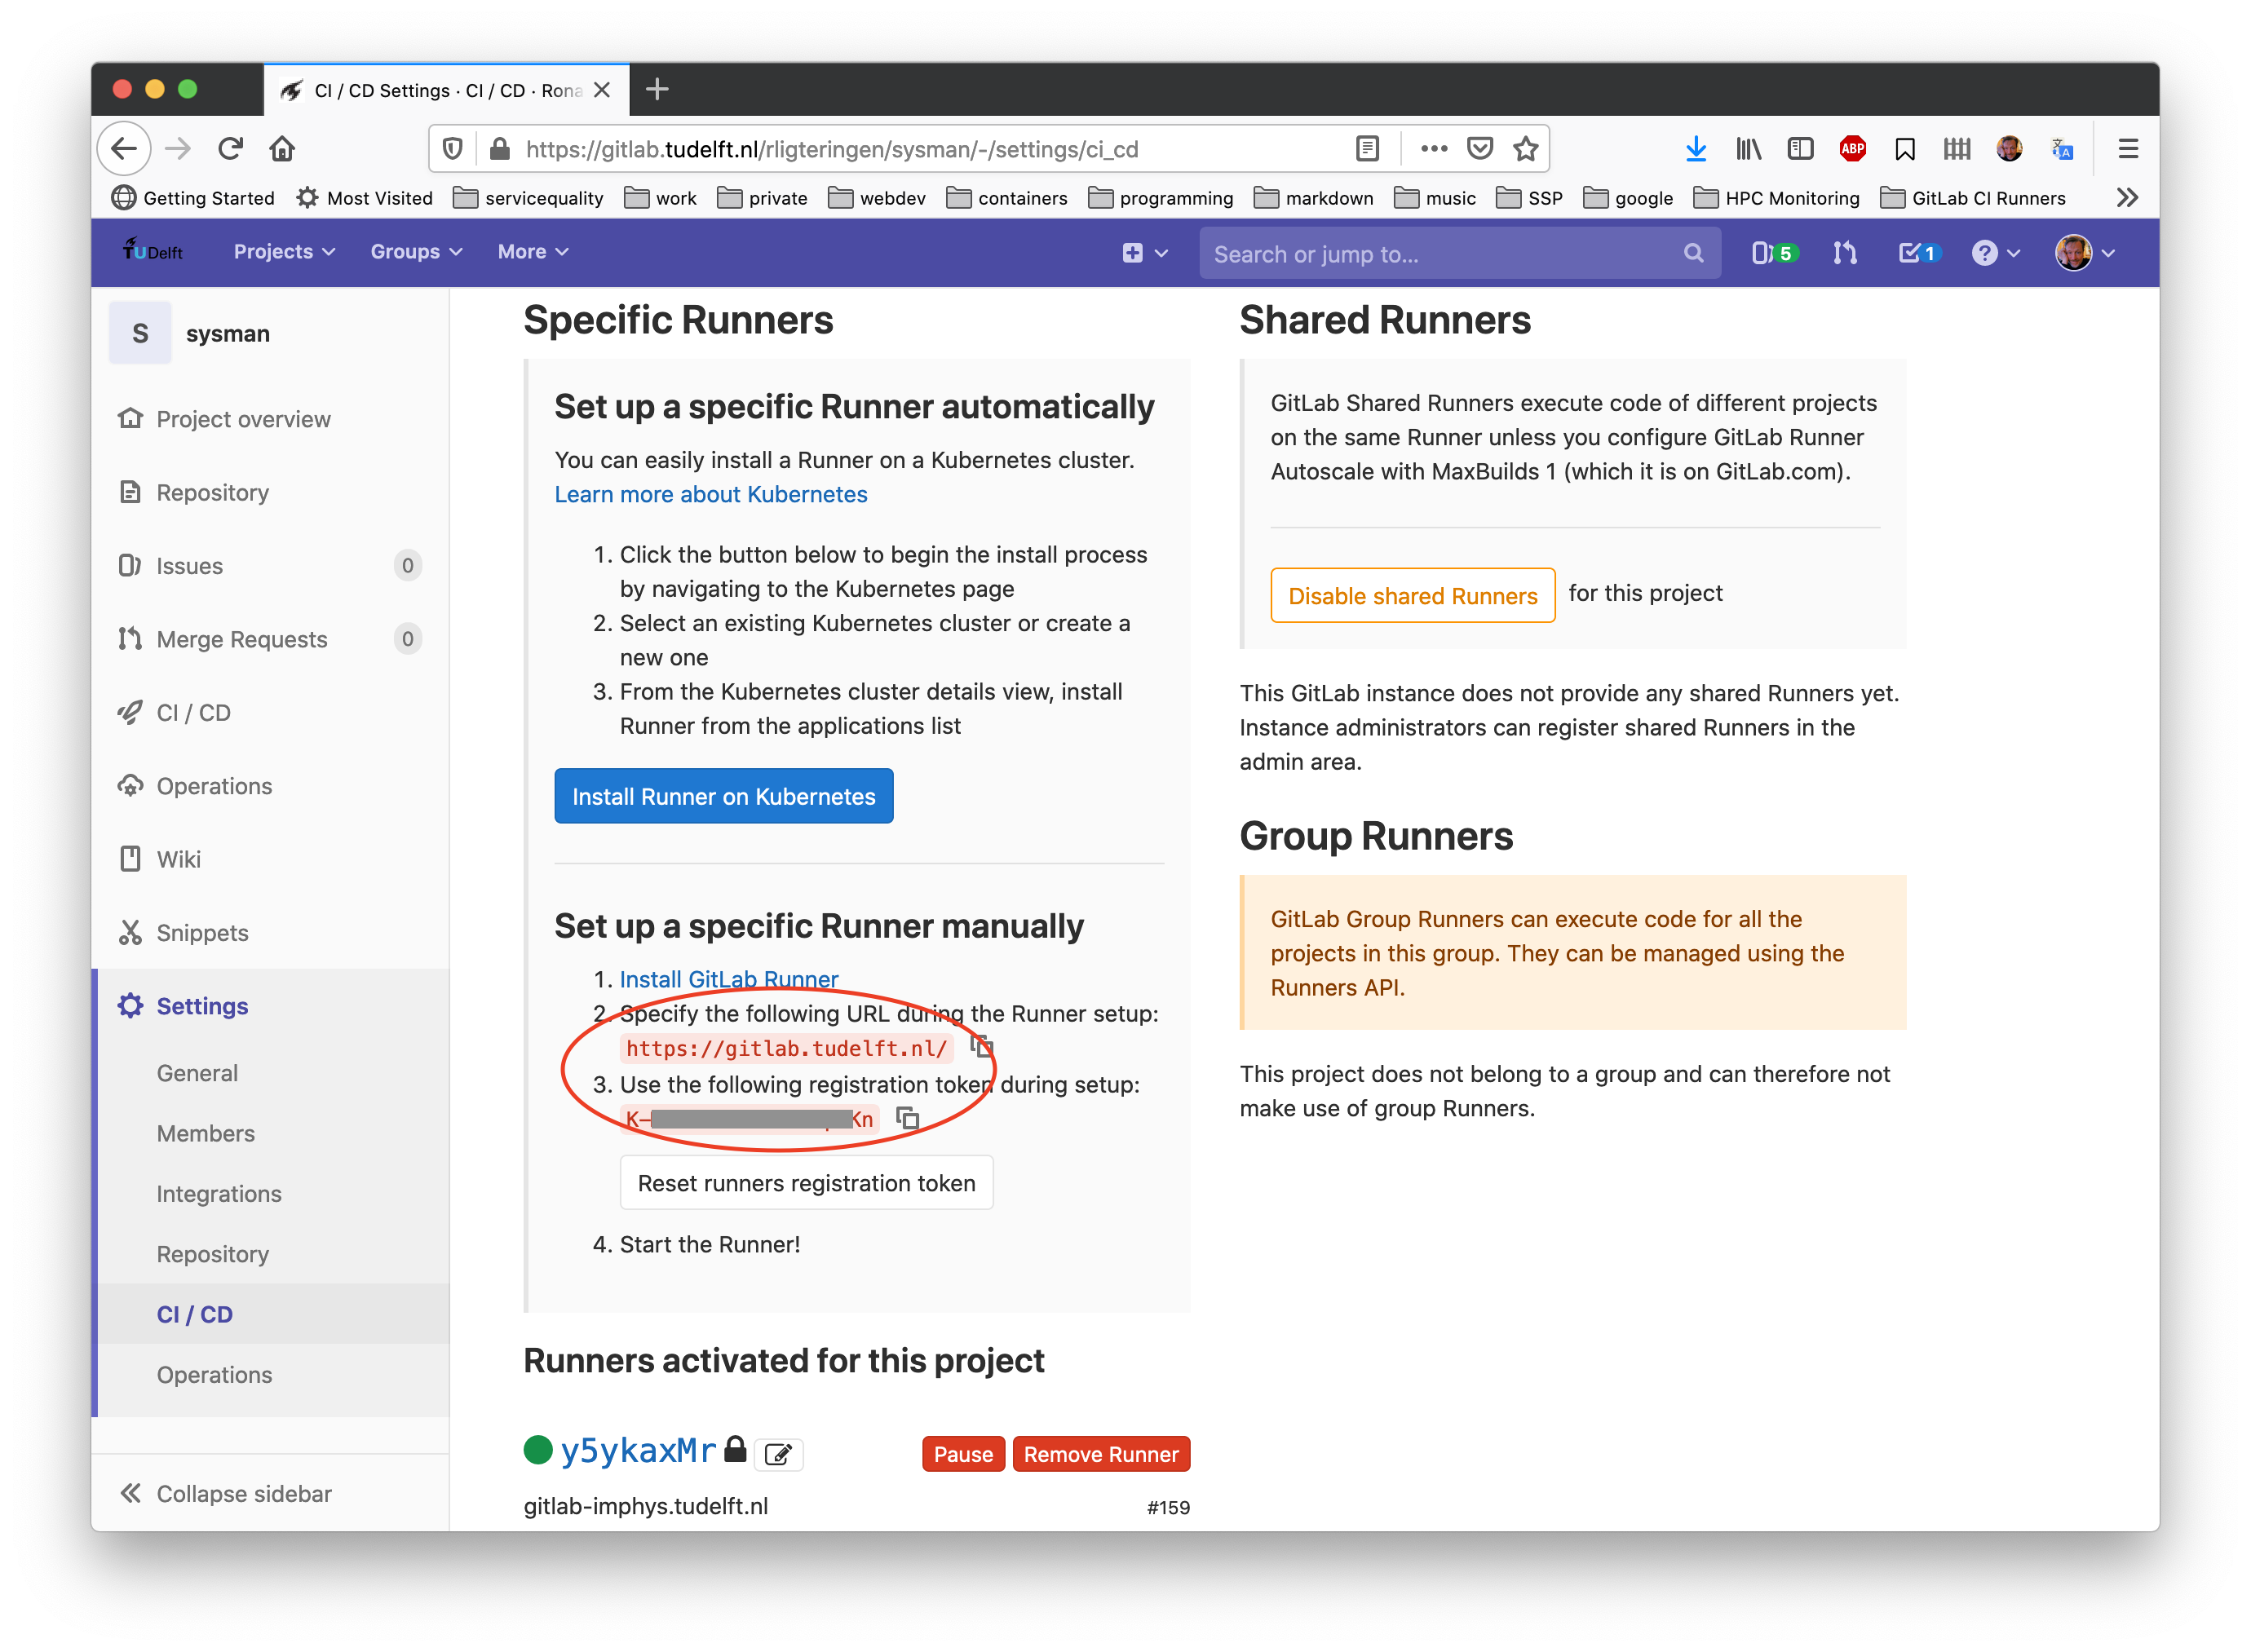Open the Adblock Plus extension icon
2251x1652 pixels.
pos(1852,149)
